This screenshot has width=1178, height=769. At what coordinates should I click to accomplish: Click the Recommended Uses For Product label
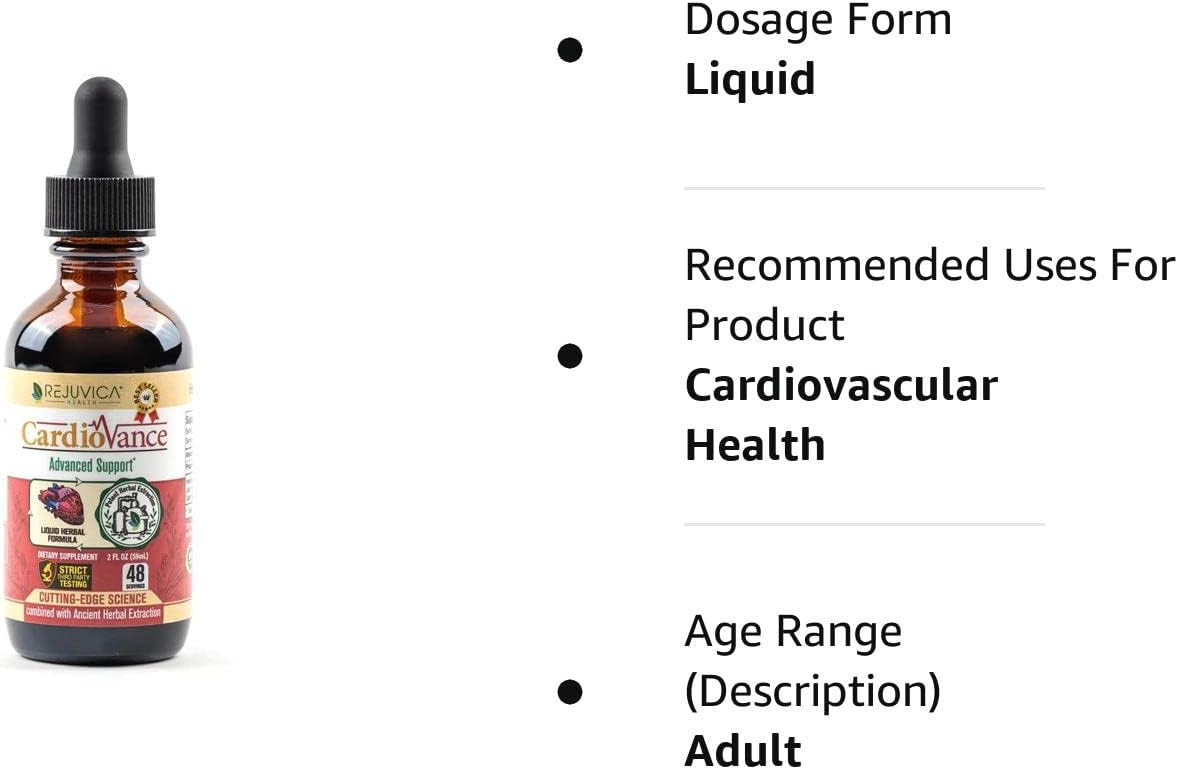click(x=928, y=295)
